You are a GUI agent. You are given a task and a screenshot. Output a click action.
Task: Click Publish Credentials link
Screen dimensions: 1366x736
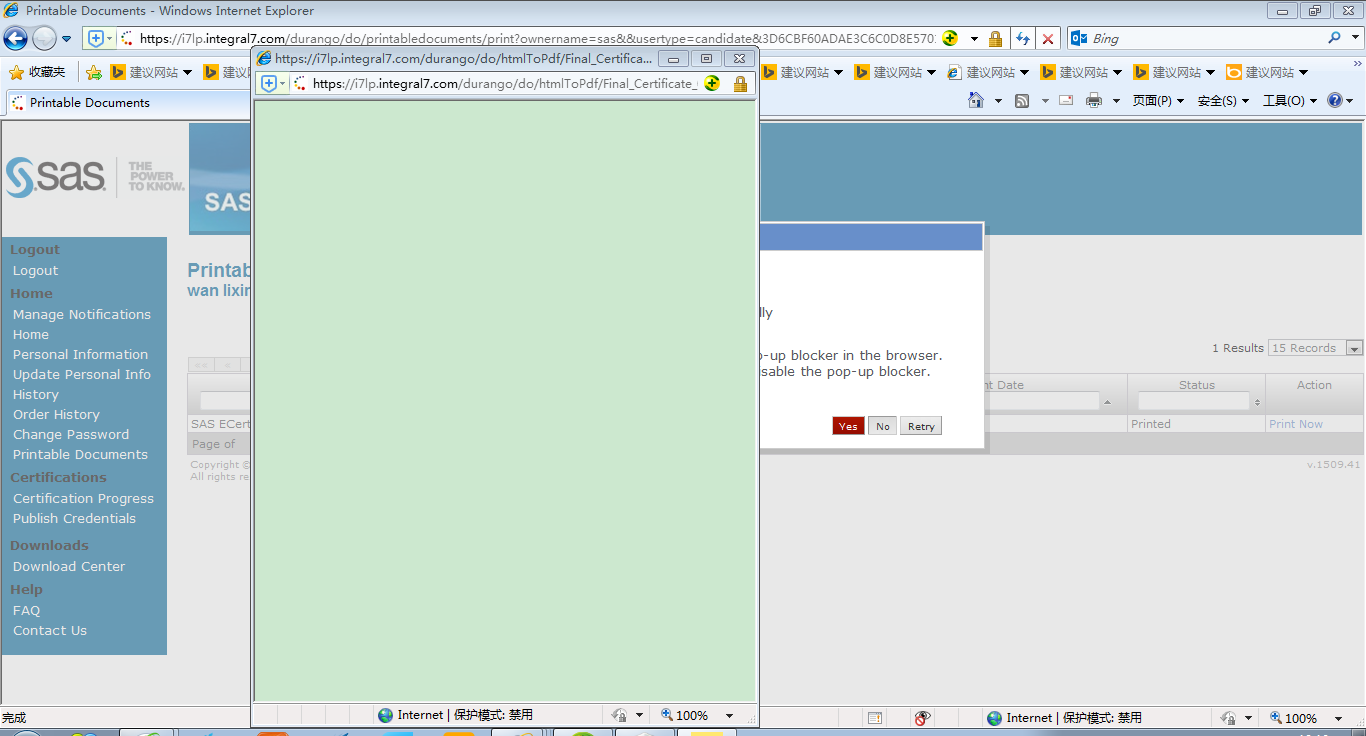(74, 518)
